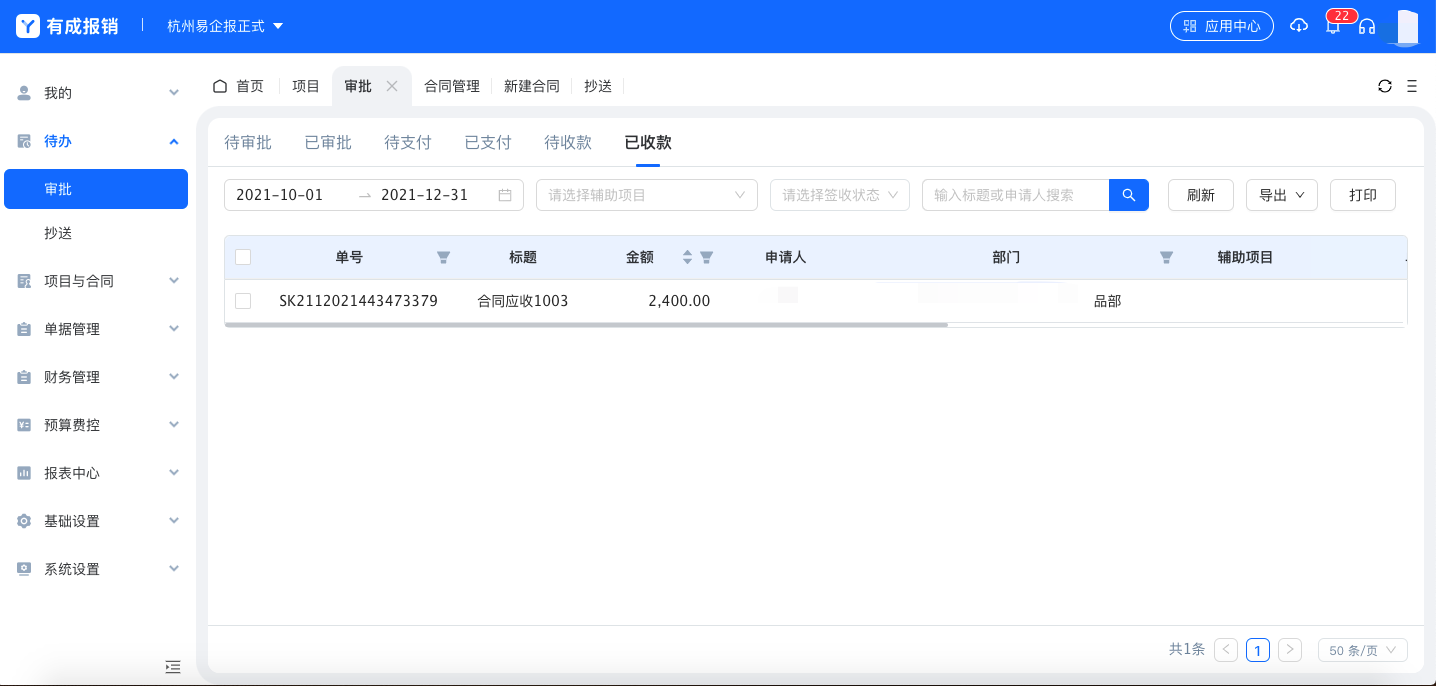
Task: Click the 单据管理 icon in sidebar
Action: [x=25, y=329]
